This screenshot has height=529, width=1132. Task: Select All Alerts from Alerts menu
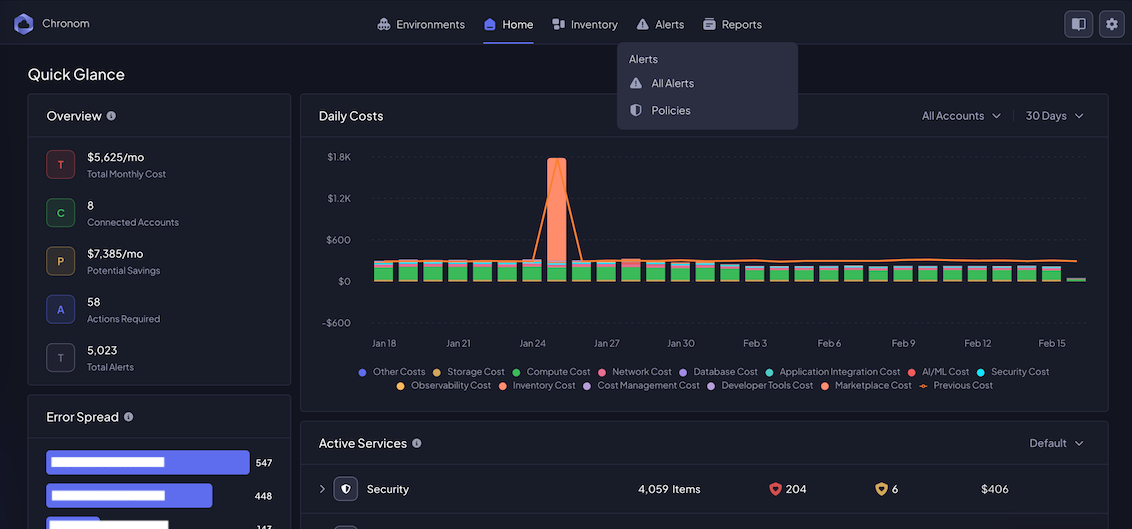click(672, 84)
